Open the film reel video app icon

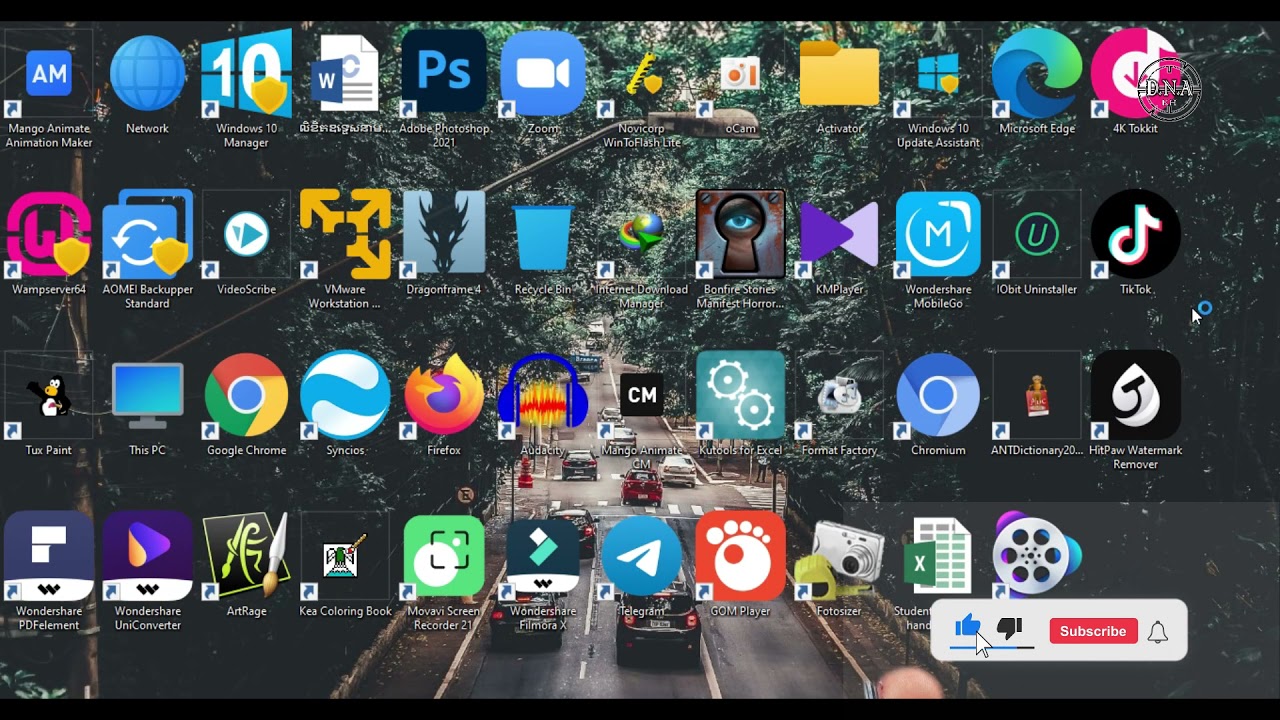click(1037, 556)
